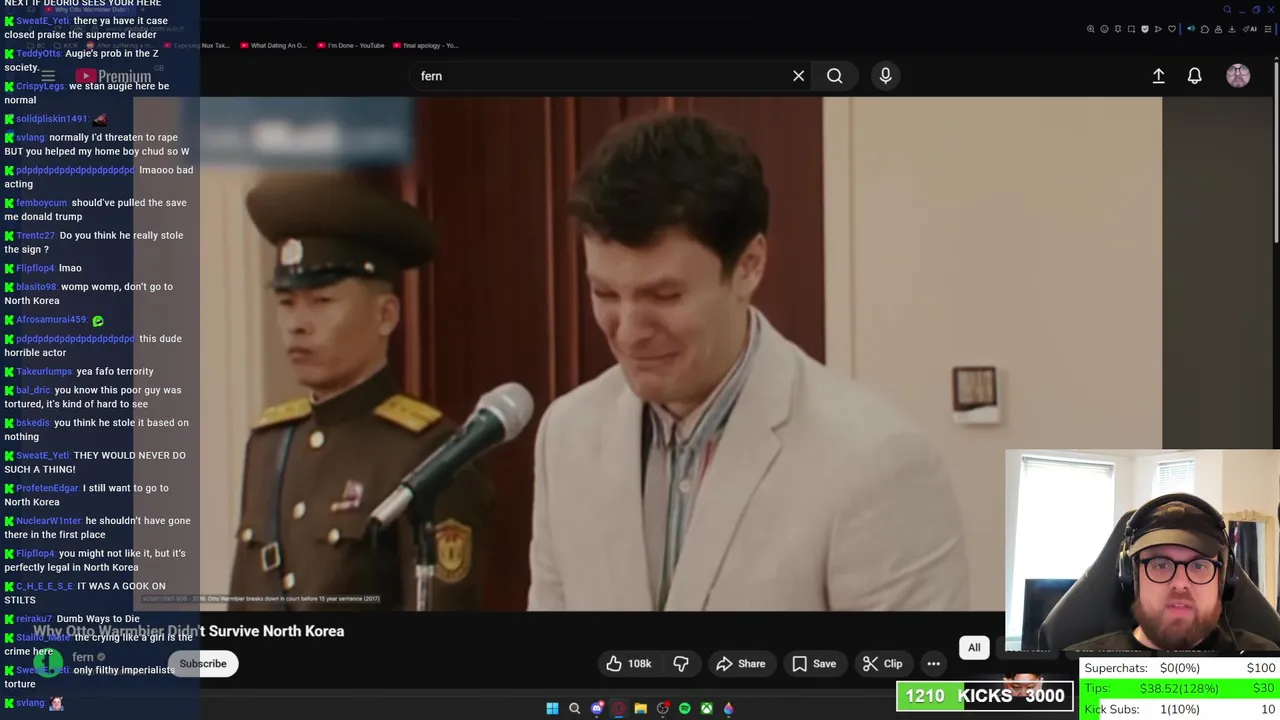This screenshot has width=1280, height=720.
Task: Open the Windows Start menu
Action: [x=552, y=708]
